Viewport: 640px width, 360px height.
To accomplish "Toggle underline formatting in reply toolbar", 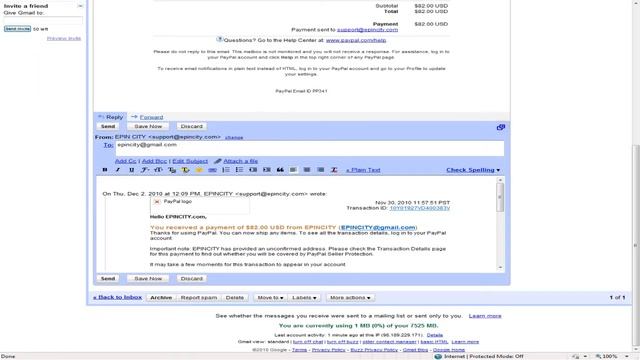I will click(131, 170).
